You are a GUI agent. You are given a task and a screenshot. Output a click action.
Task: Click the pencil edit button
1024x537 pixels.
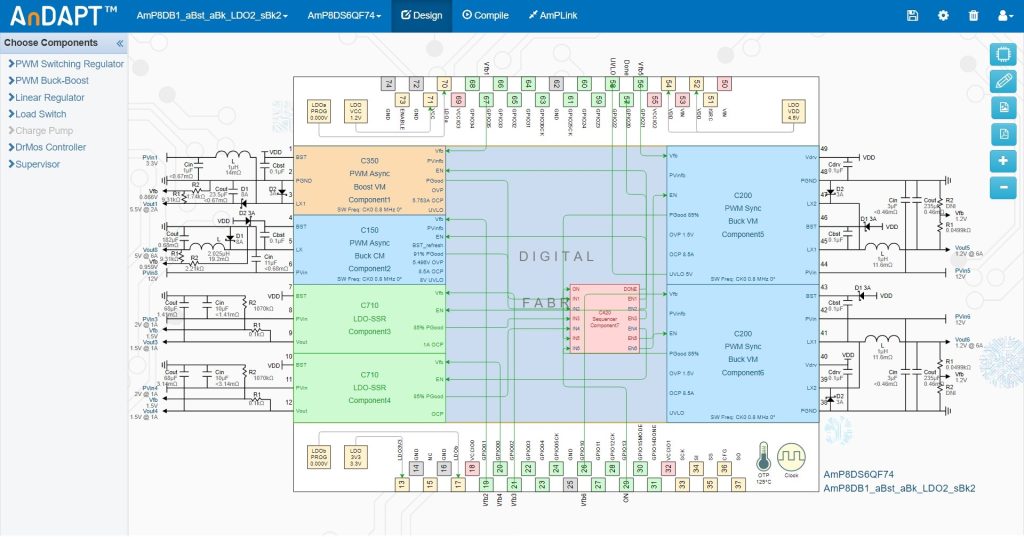(x=1003, y=81)
